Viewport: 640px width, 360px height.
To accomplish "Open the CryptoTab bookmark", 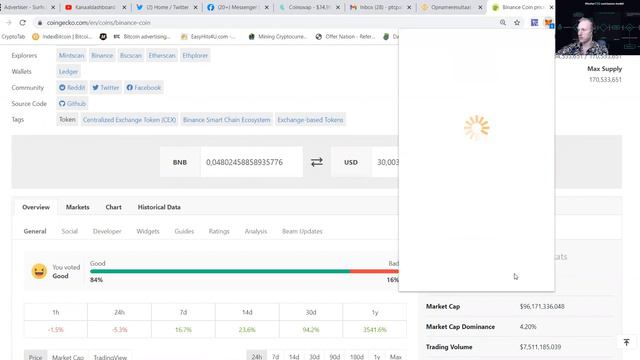I will coord(13,37).
